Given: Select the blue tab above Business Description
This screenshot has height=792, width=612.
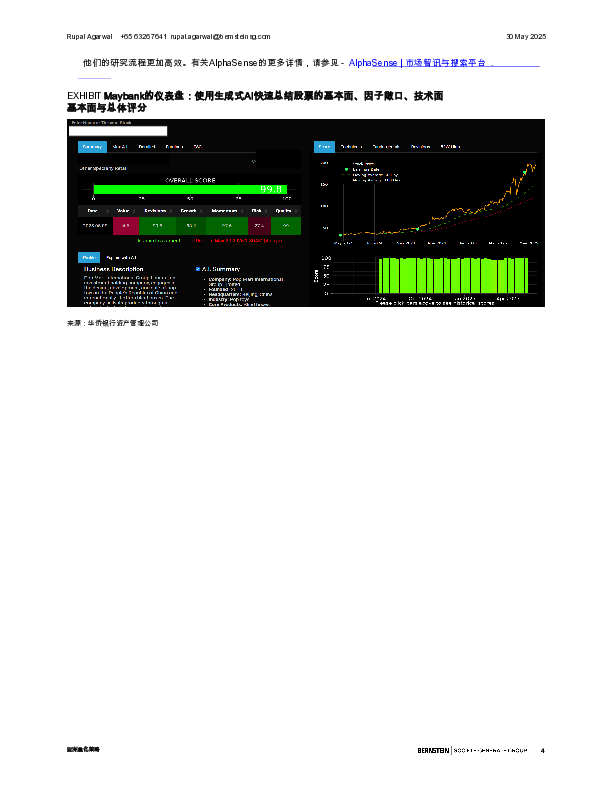Looking at the screenshot, I should [89, 258].
